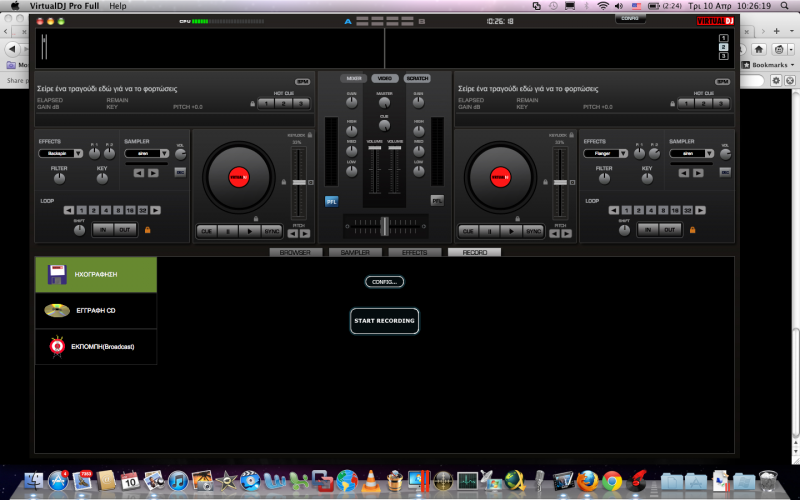800x500 pixels.
Task: Switch to the SAMPLER tab
Action: coord(355,253)
